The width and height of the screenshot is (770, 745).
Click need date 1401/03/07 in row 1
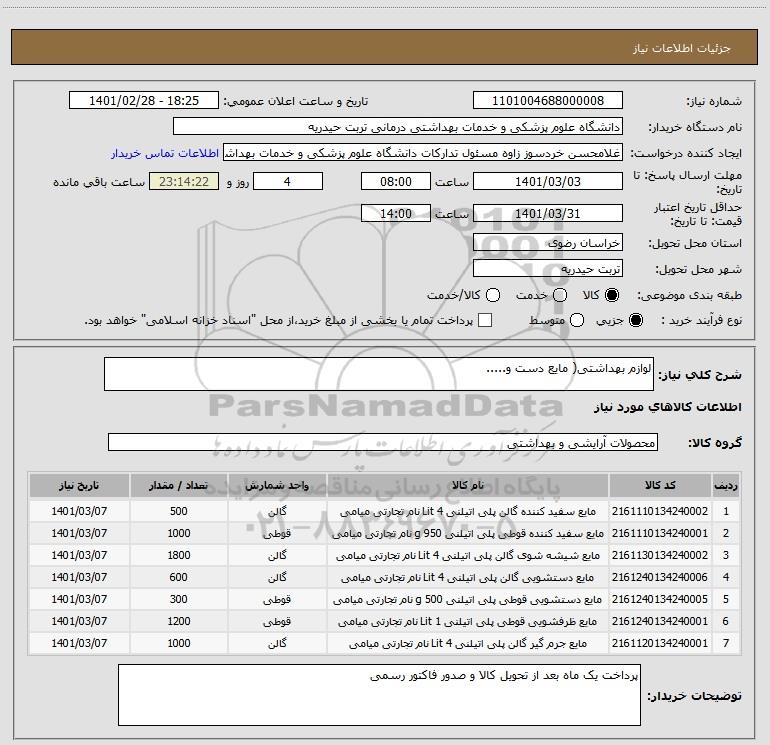(x=79, y=511)
